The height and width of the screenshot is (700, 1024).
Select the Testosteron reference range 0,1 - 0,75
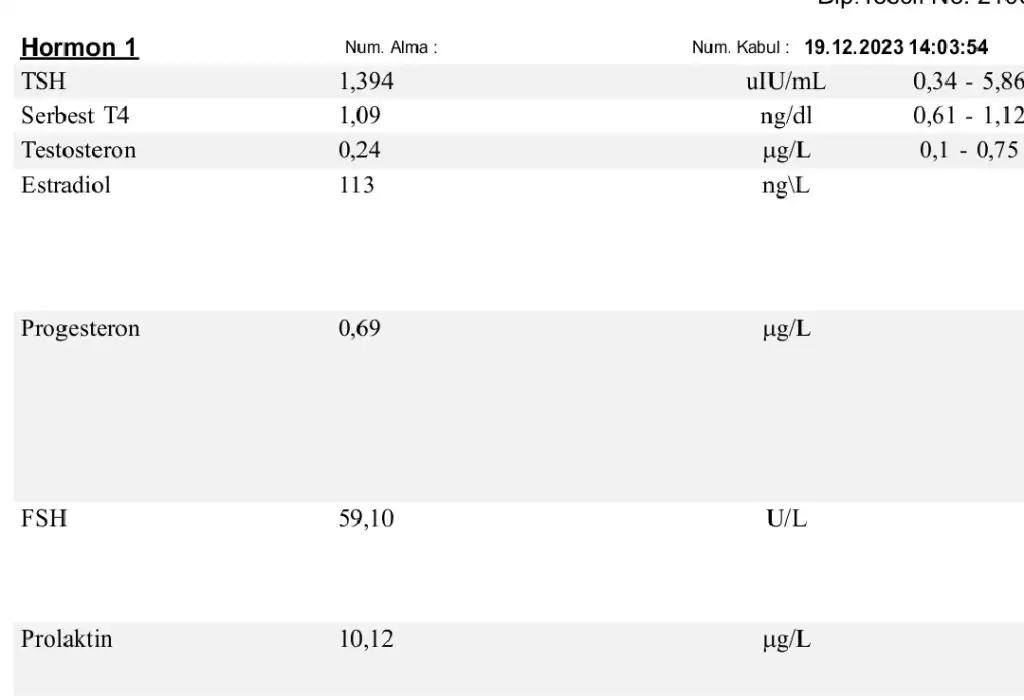coord(969,150)
